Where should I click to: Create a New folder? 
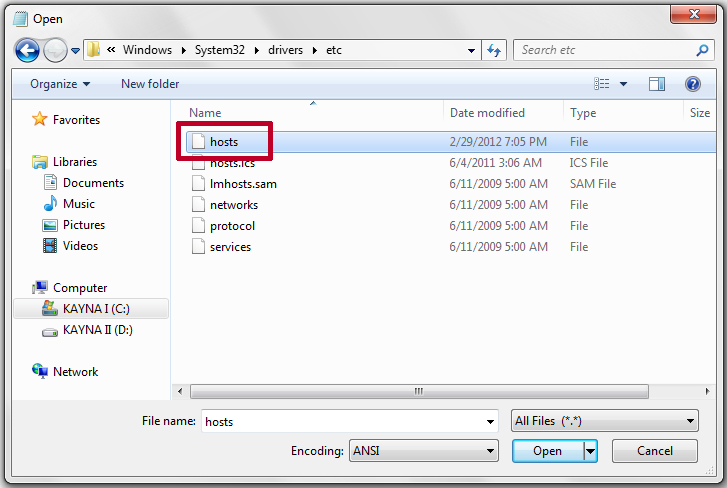150,84
